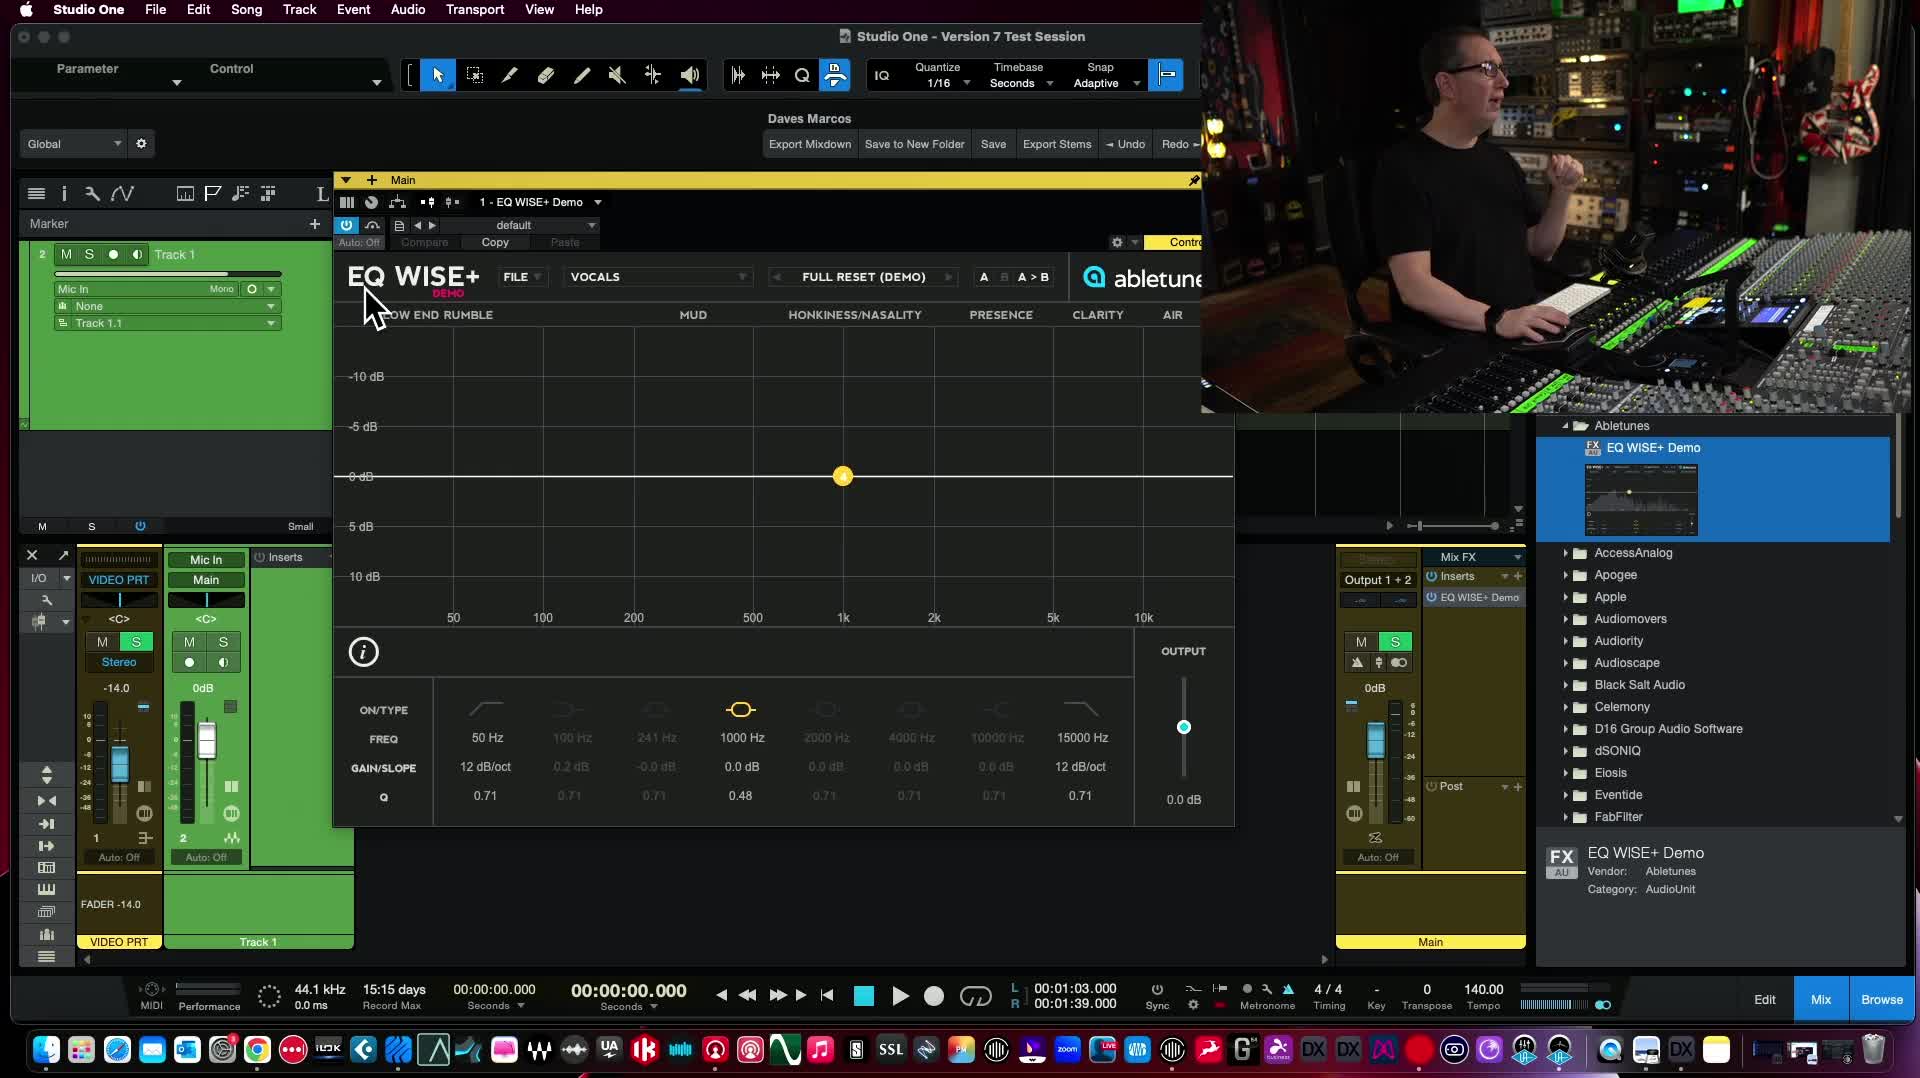Expand the AccessAnalog folder
This screenshot has height=1078, width=1920.
pos(1566,553)
